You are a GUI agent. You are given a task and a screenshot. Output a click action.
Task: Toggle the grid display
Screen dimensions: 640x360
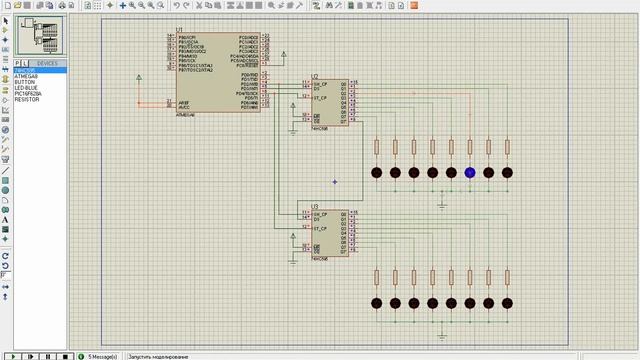98,5
